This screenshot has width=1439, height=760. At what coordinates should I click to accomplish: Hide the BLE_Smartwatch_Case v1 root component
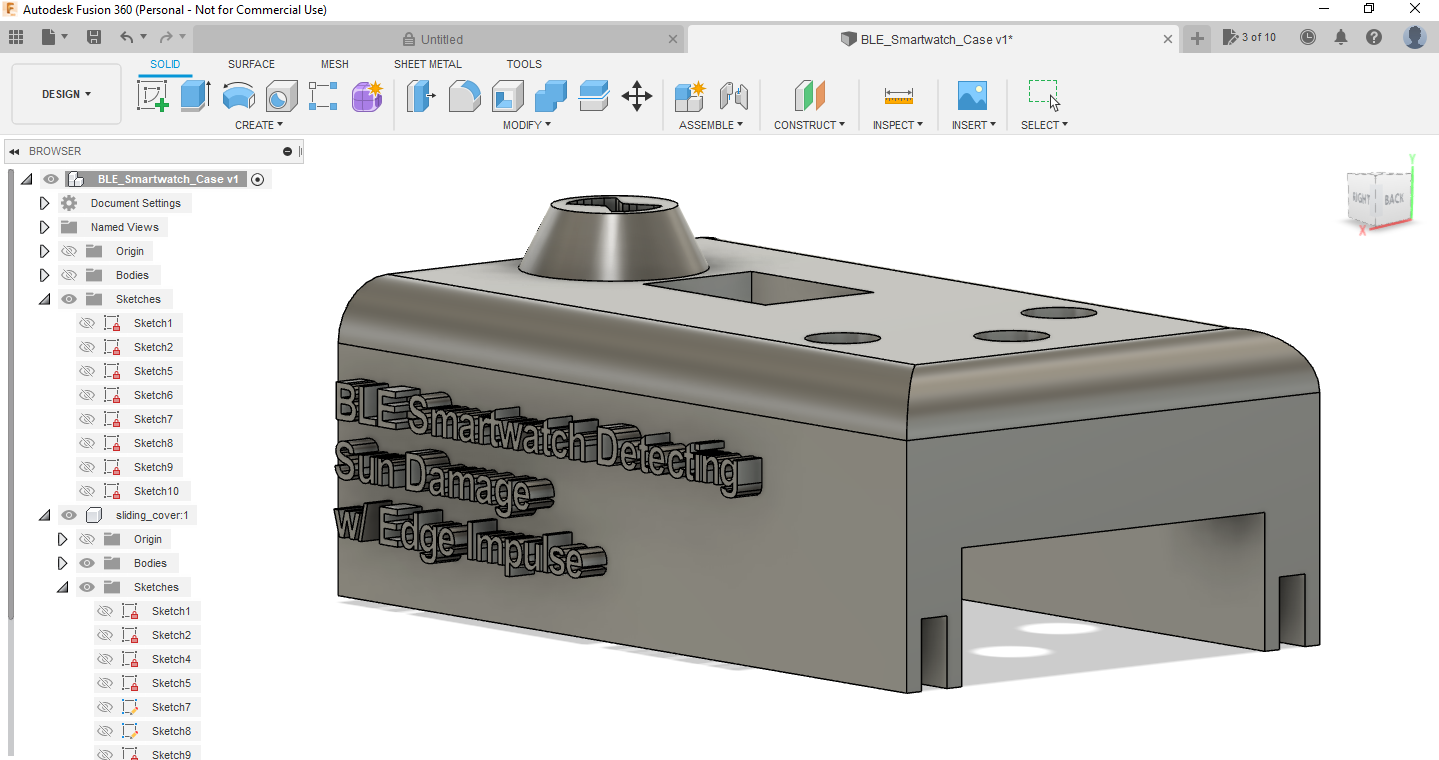pyautogui.click(x=51, y=179)
